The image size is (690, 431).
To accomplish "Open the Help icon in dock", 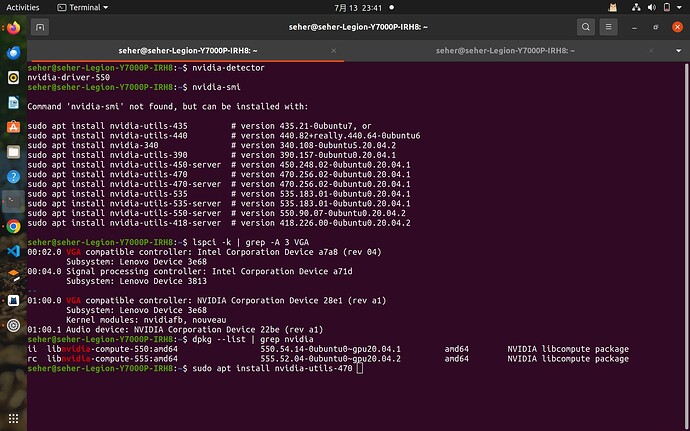I will pos(13,177).
